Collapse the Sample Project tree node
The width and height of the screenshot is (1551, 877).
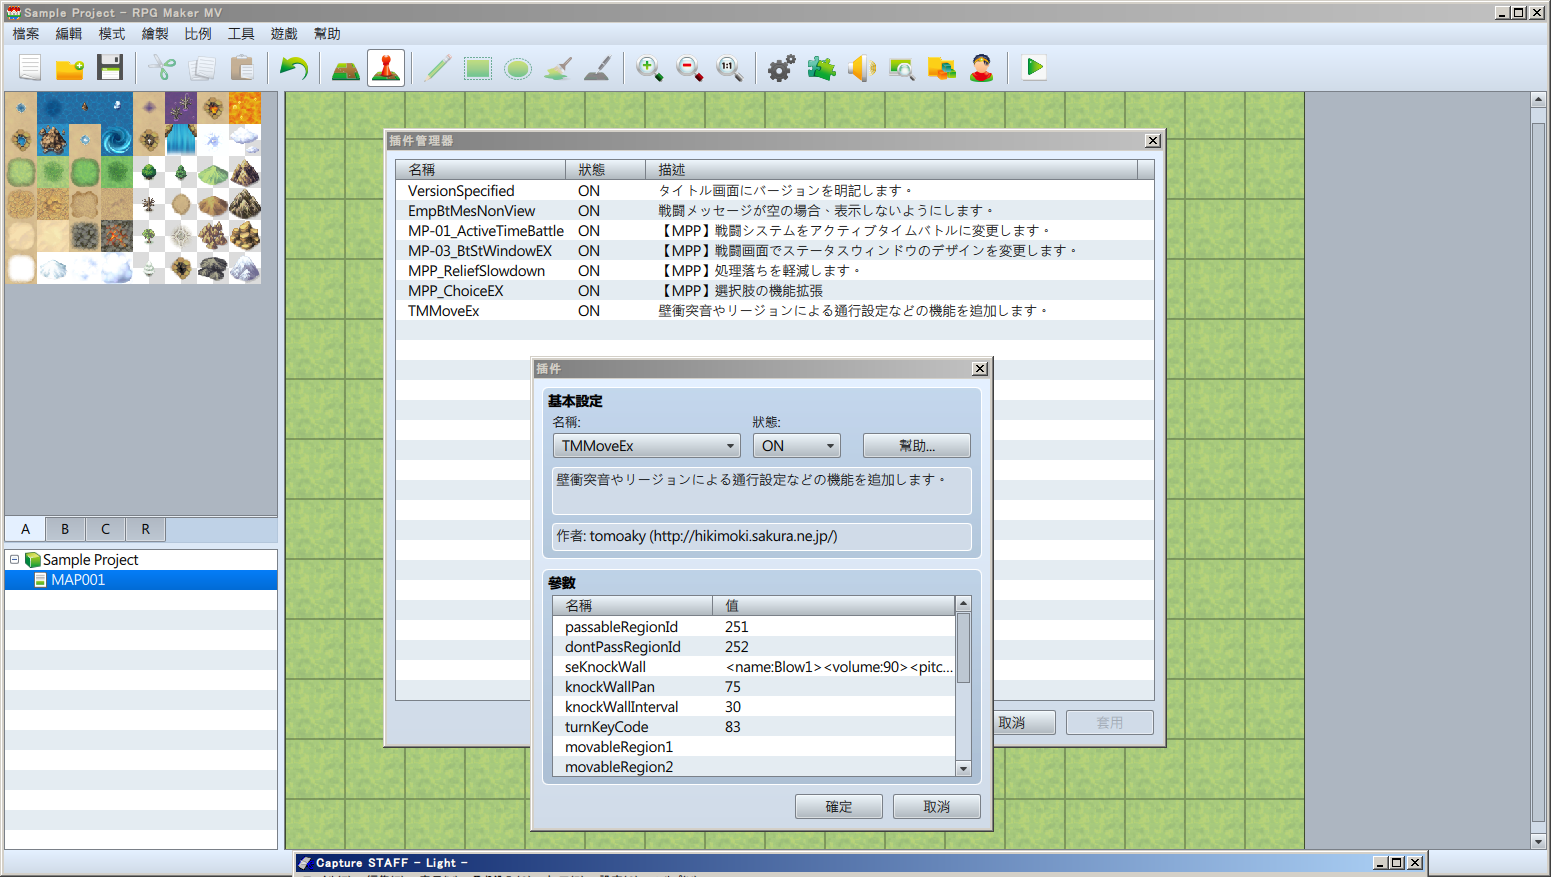[x=14, y=560]
